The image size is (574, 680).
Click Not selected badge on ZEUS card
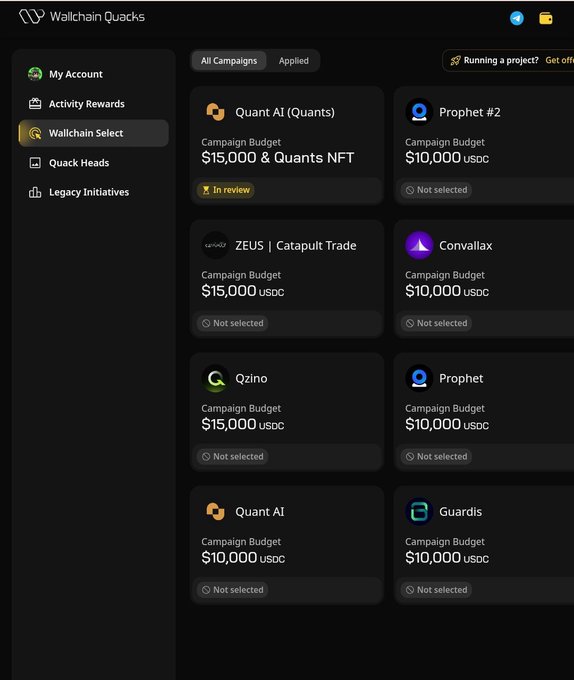point(233,323)
